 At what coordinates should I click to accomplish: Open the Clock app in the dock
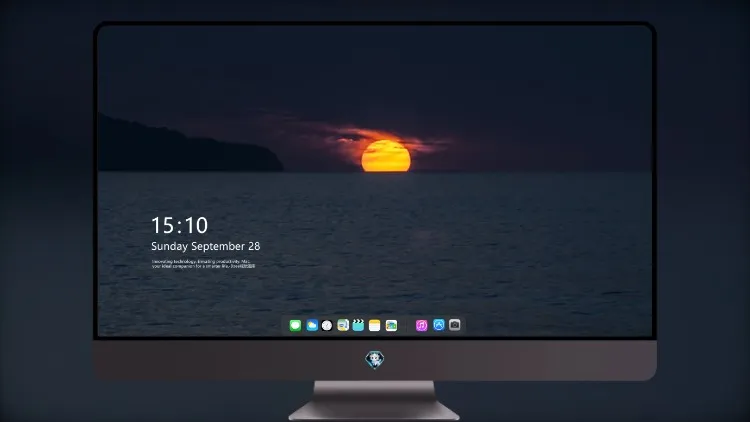(327, 325)
